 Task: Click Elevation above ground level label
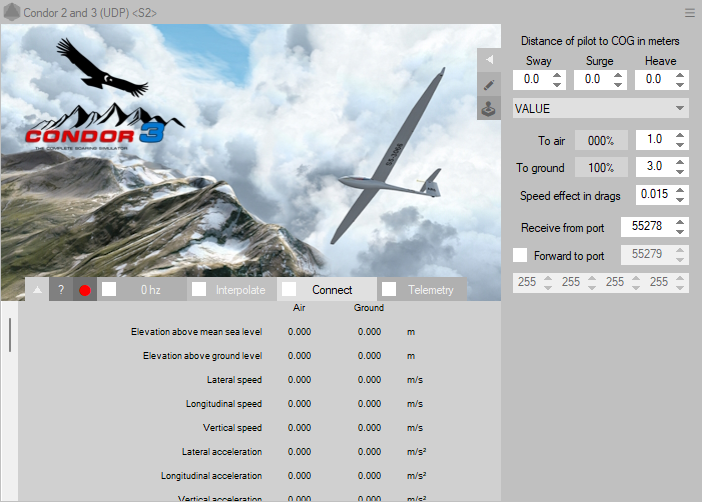click(202, 356)
